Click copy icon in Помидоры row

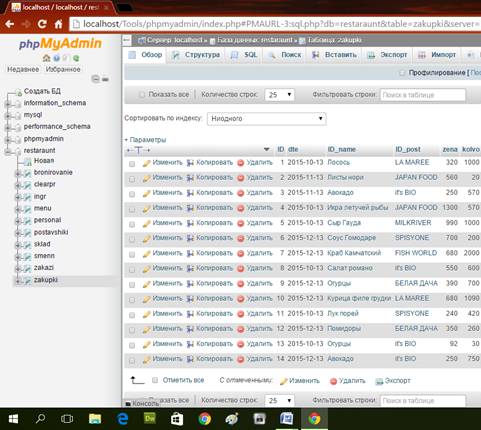tap(190, 329)
